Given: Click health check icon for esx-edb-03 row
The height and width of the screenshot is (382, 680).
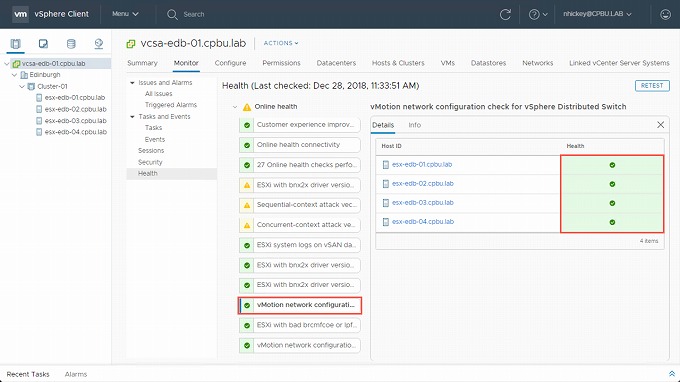Looking at the screenshot, I should (x=612, y=203).
